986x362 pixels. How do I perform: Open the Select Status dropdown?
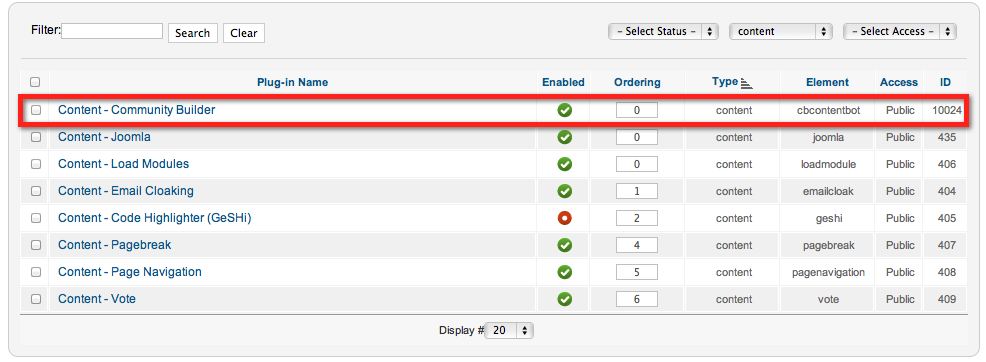[663, 31]
